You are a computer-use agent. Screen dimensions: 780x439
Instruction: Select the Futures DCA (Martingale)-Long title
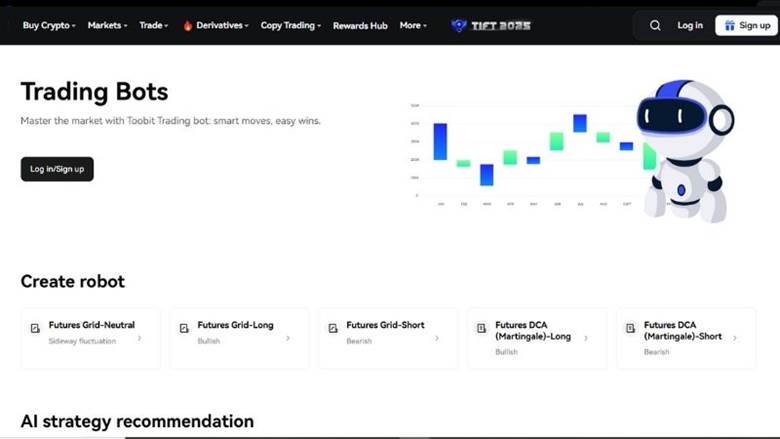533,331
